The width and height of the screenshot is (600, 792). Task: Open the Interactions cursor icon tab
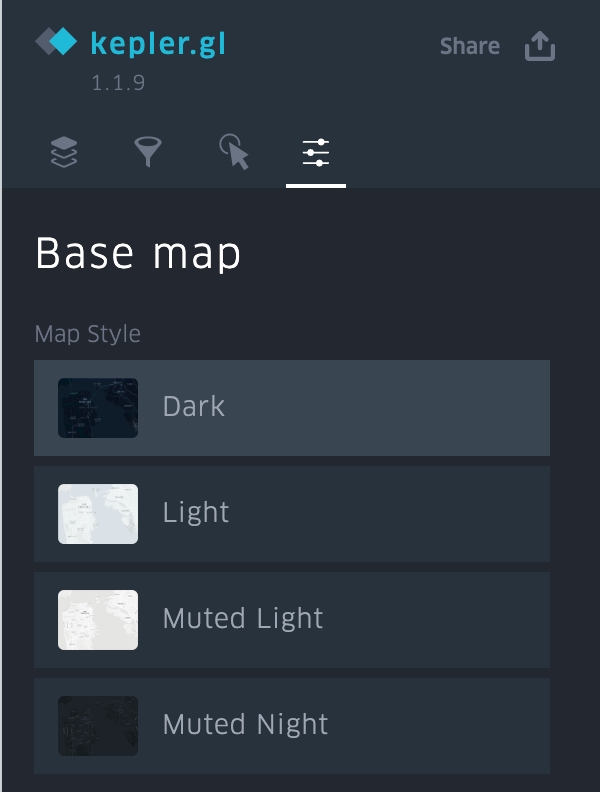click(234, 152)
